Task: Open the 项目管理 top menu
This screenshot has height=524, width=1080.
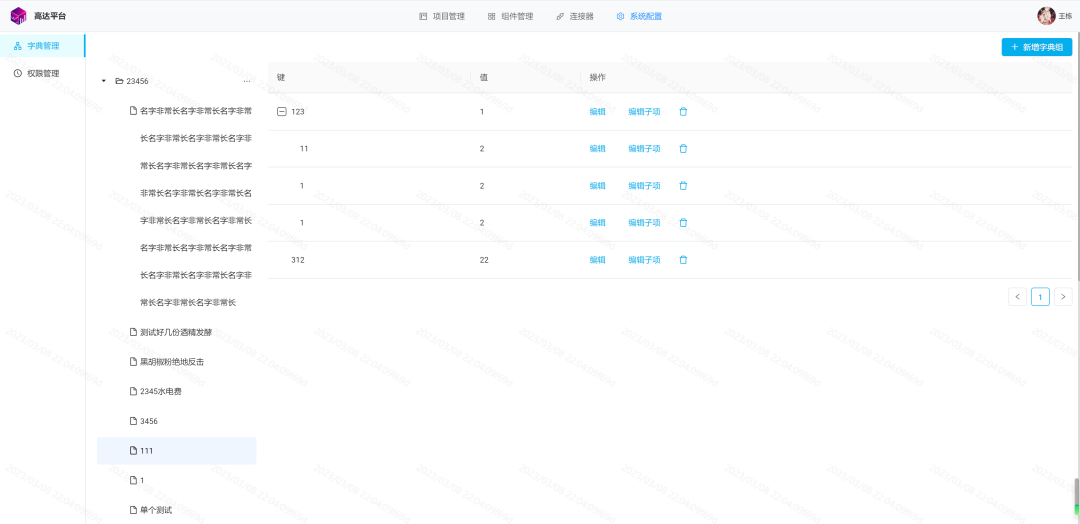Action: point(442,16)
